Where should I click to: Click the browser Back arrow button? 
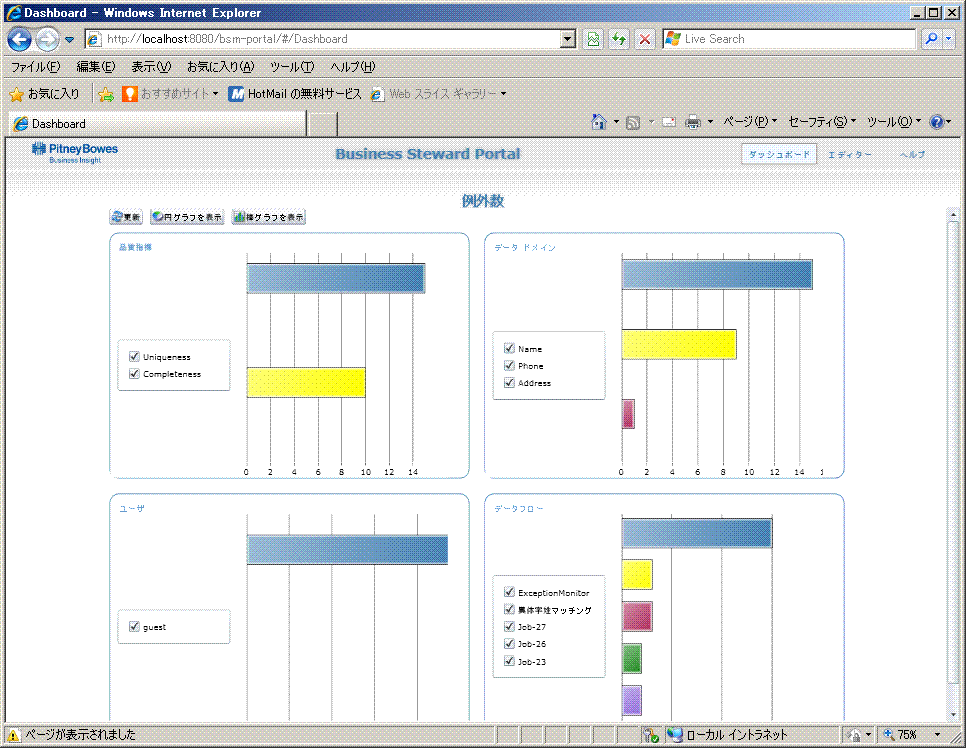(19, 39)
